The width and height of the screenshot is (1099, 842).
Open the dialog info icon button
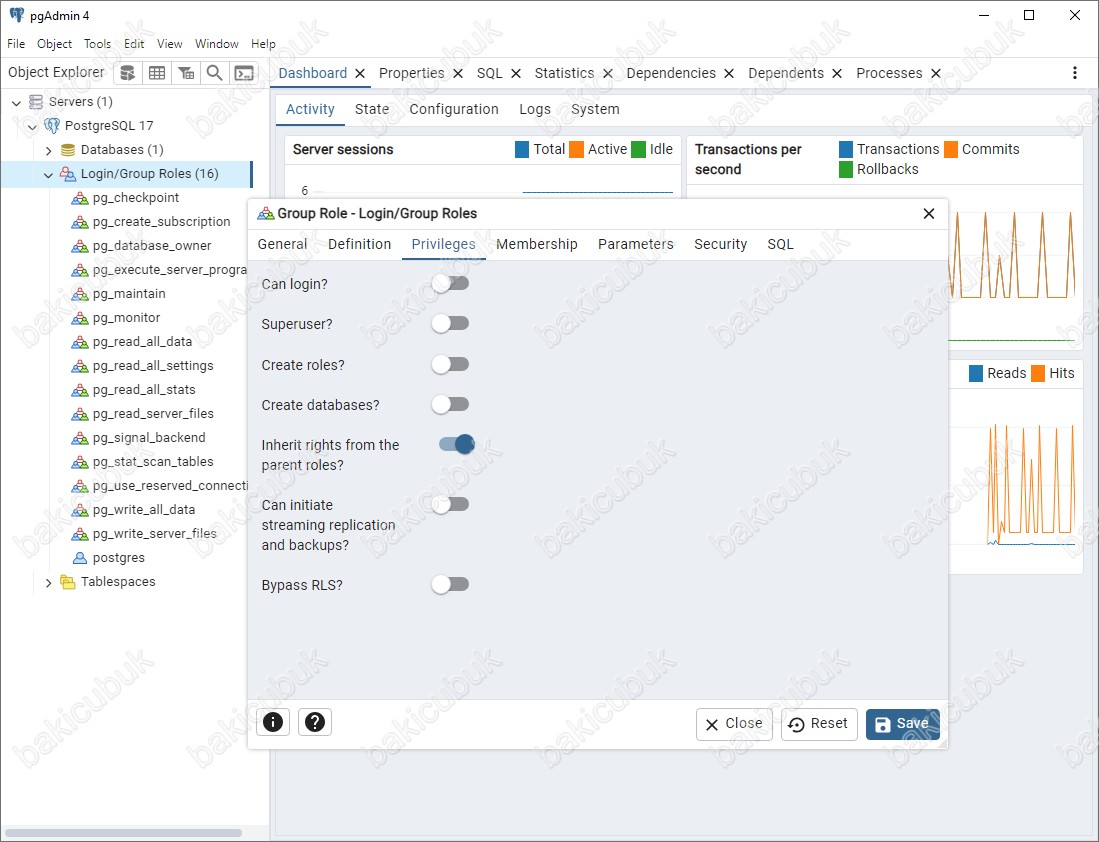point(273,721)
